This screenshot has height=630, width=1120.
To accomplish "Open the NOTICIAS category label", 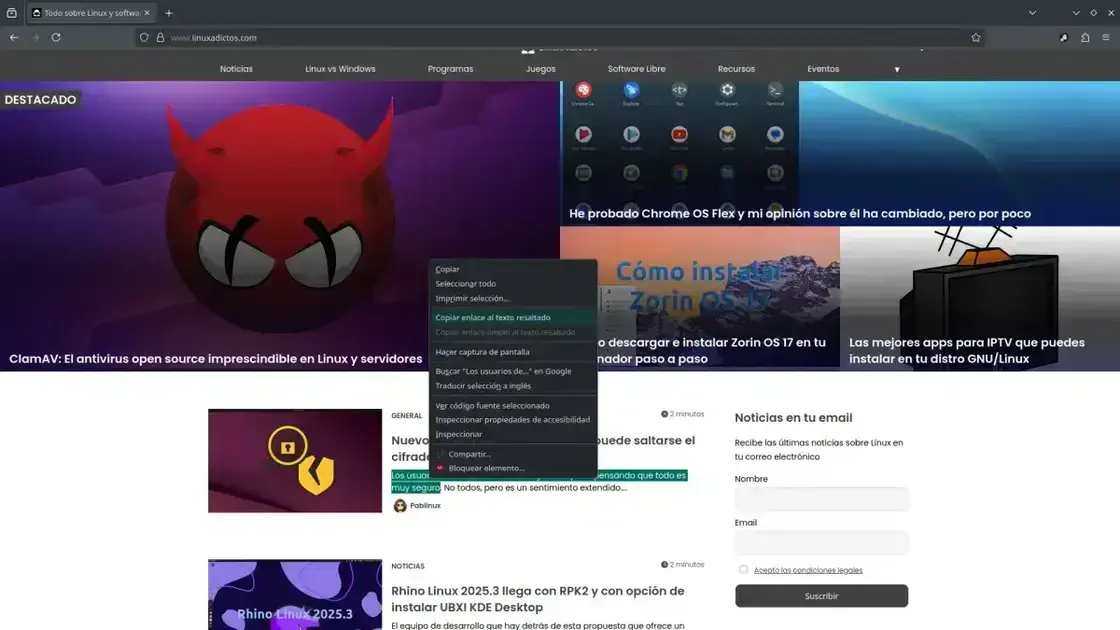I will (x=408, y=566).
